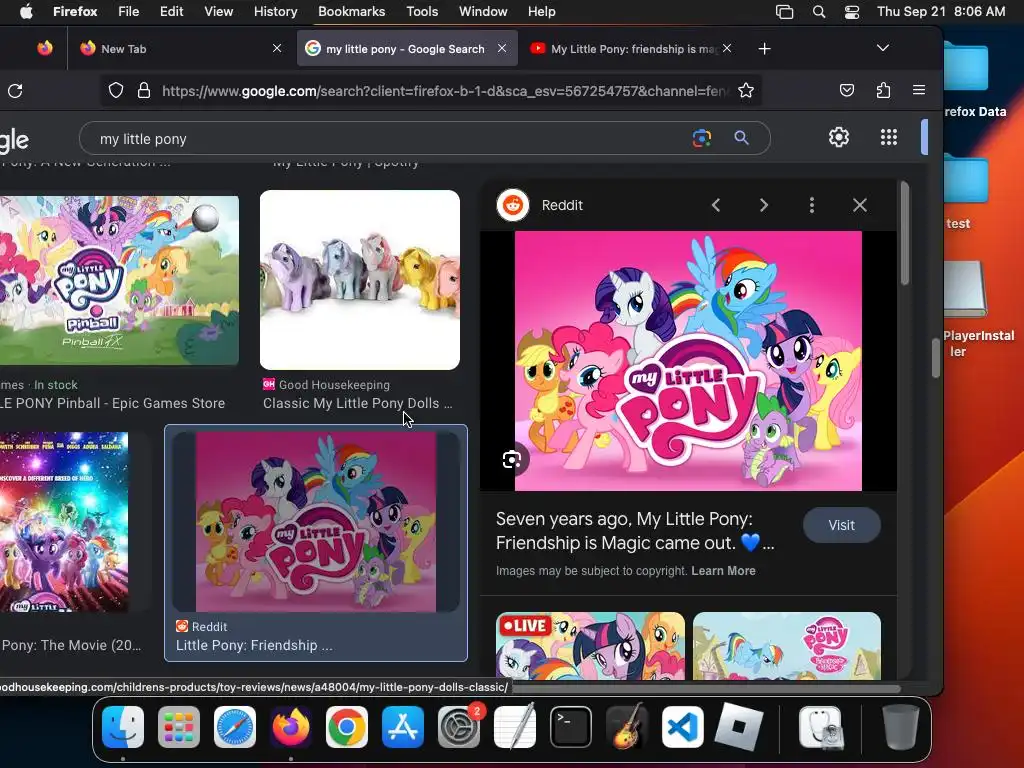Open the three-dot options in preview panel
The image size is (1024, 768).
812,205
